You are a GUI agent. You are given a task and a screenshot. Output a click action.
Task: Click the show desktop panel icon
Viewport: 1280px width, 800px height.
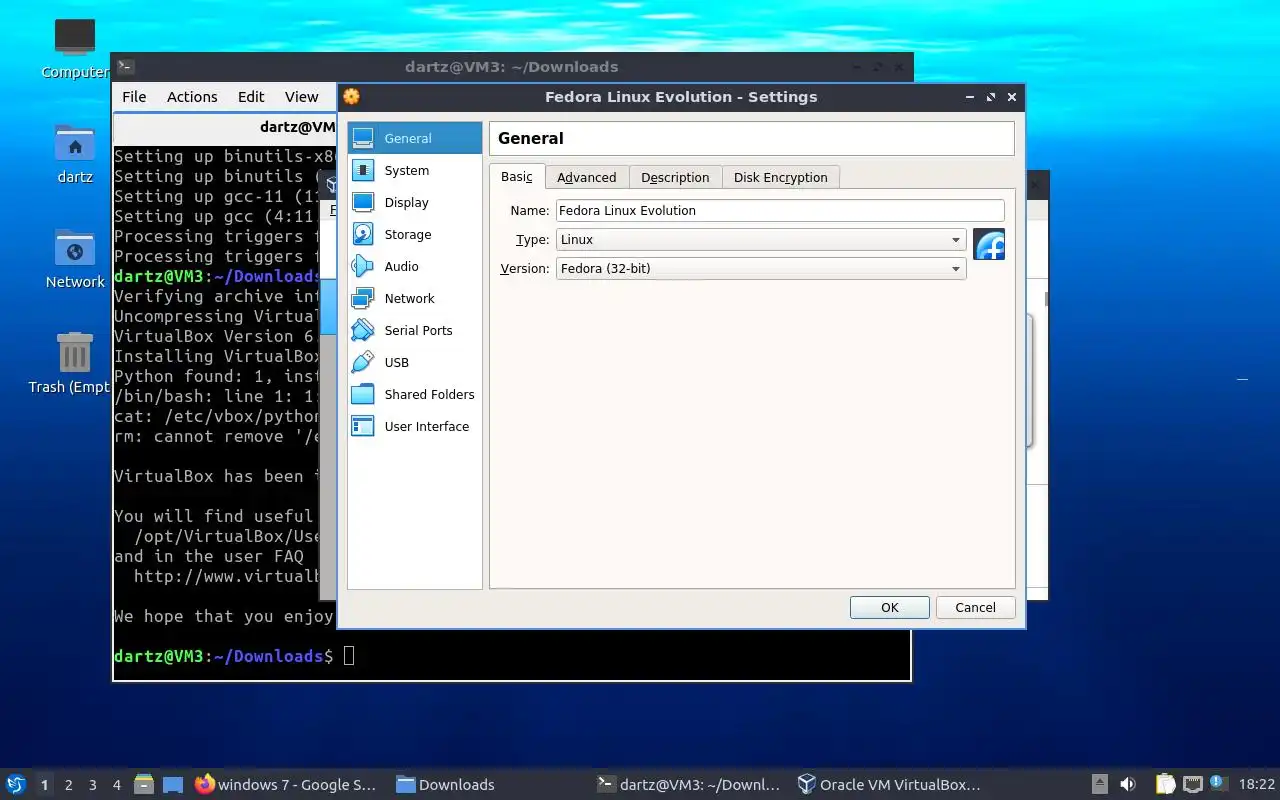click(x=173, y=785)
